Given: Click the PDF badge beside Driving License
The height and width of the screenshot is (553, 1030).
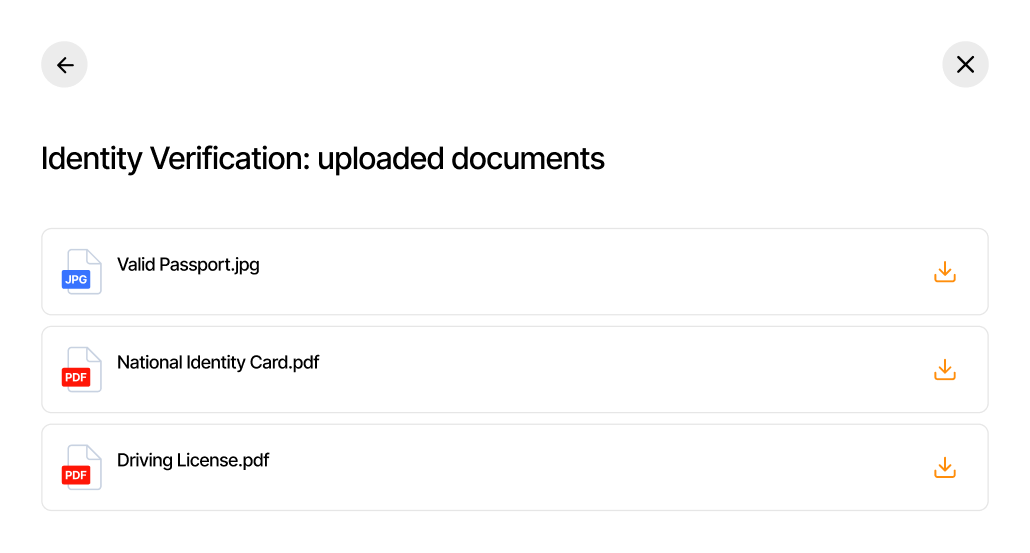Looking at the screenshot, I should tap(76, 475).
